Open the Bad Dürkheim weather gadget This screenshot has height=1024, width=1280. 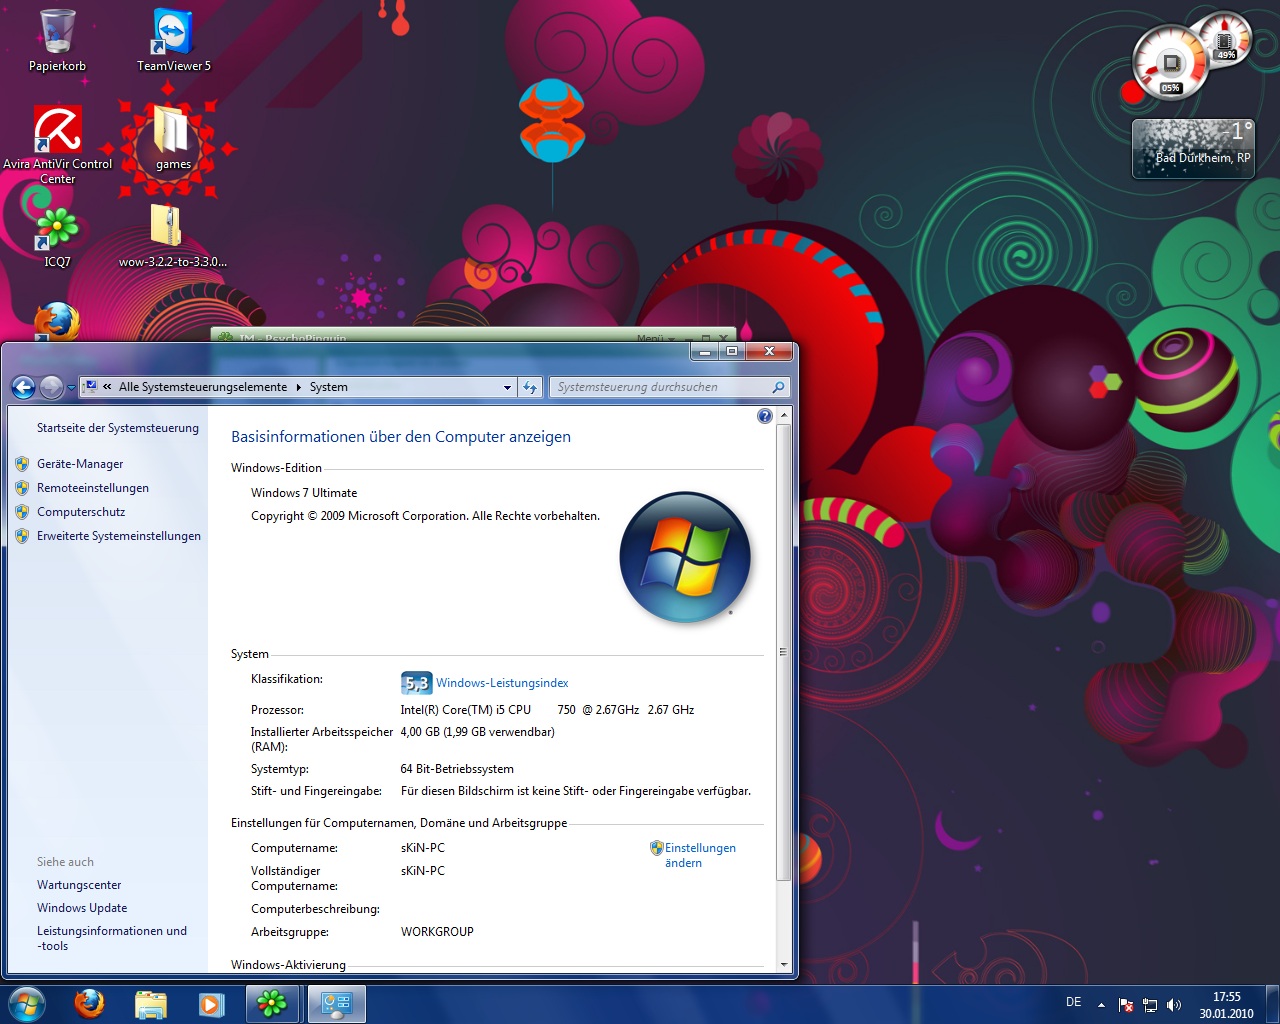point(1193,149)
